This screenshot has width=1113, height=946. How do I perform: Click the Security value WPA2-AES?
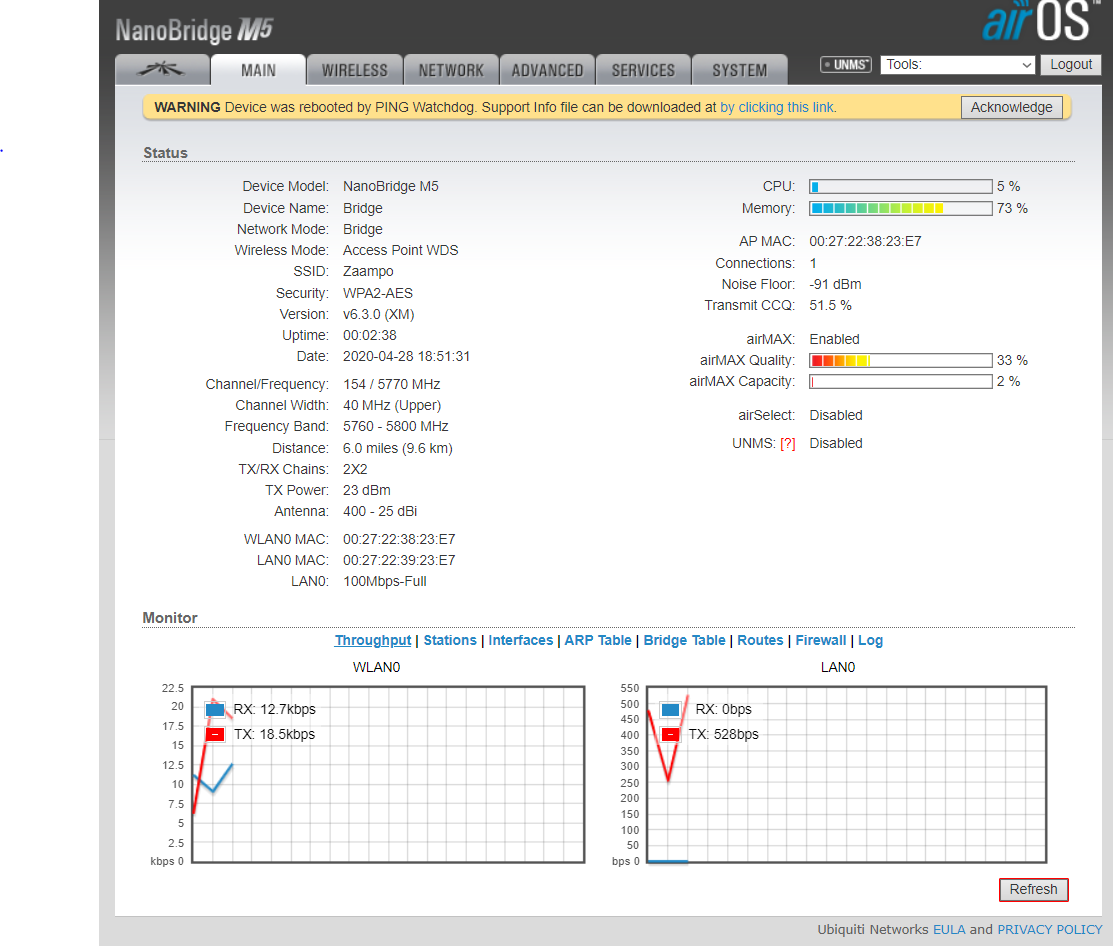point(378,293)
